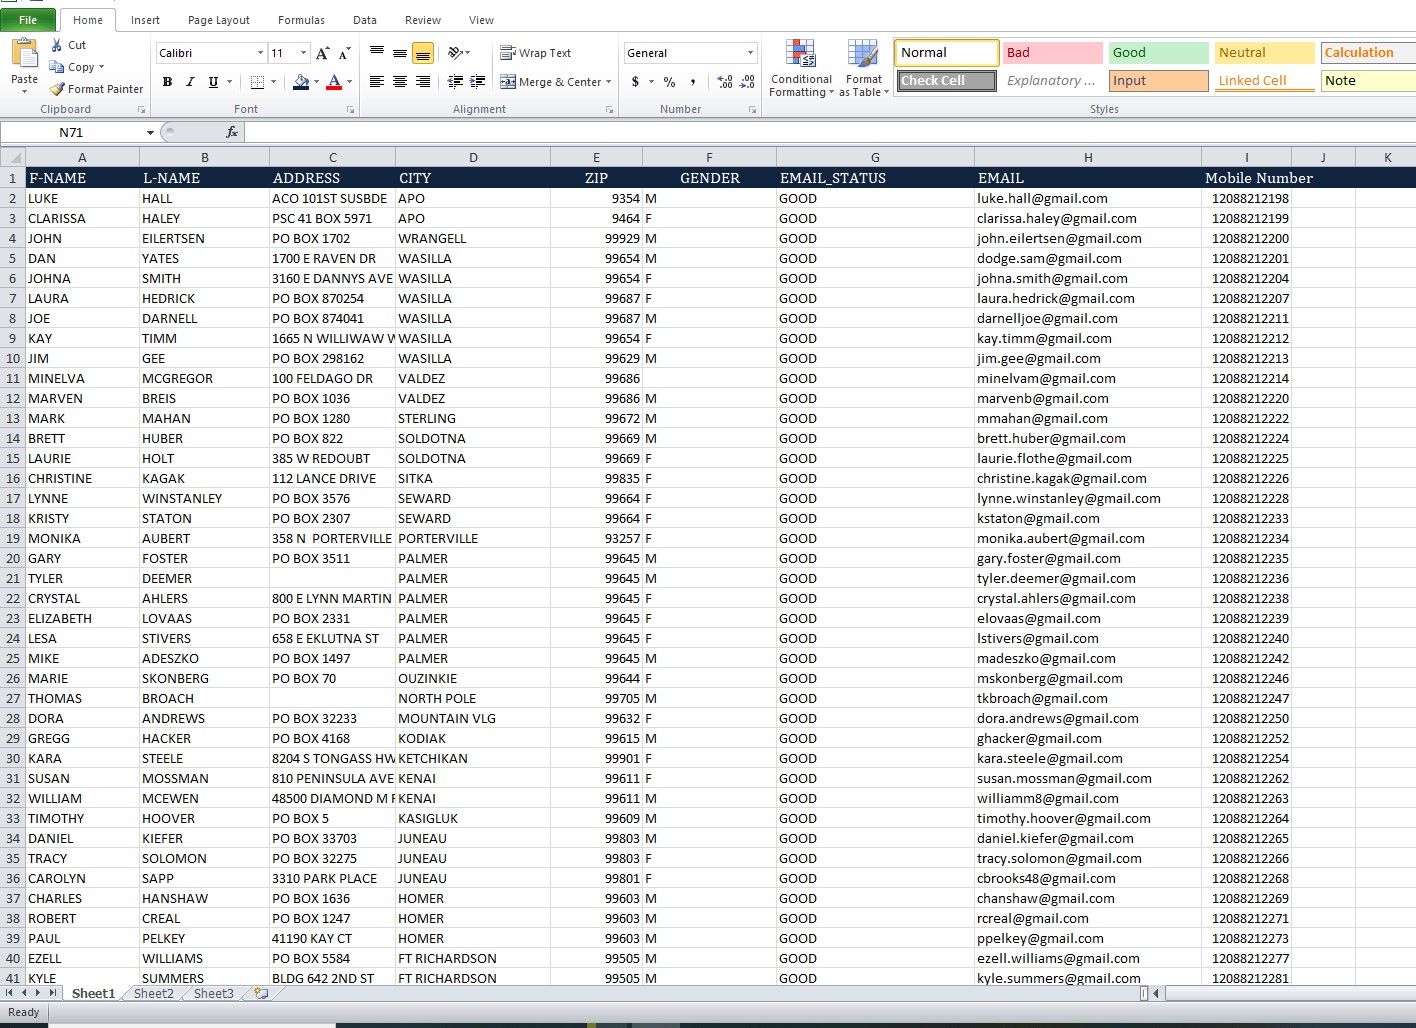
Task: Align cell text to the left
Action: point(377,82)
